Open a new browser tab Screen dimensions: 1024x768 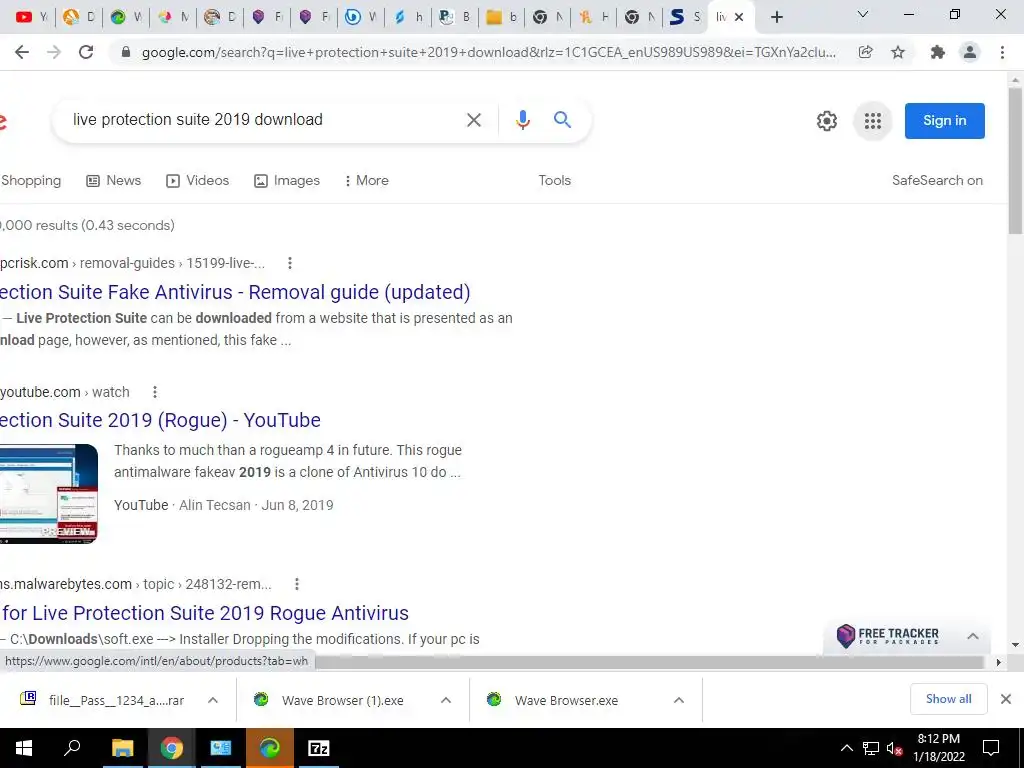tap(776, 17)
